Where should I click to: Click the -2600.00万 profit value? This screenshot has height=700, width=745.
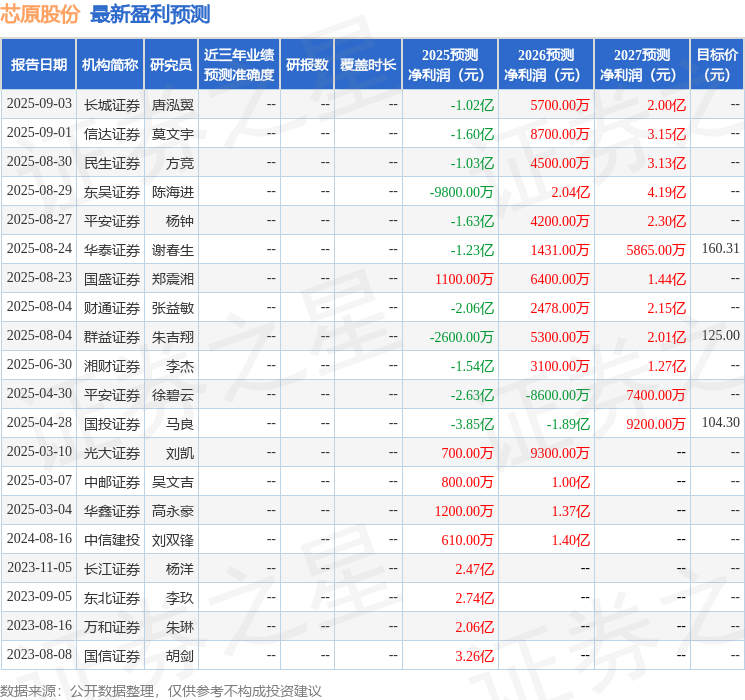[462, 337]
